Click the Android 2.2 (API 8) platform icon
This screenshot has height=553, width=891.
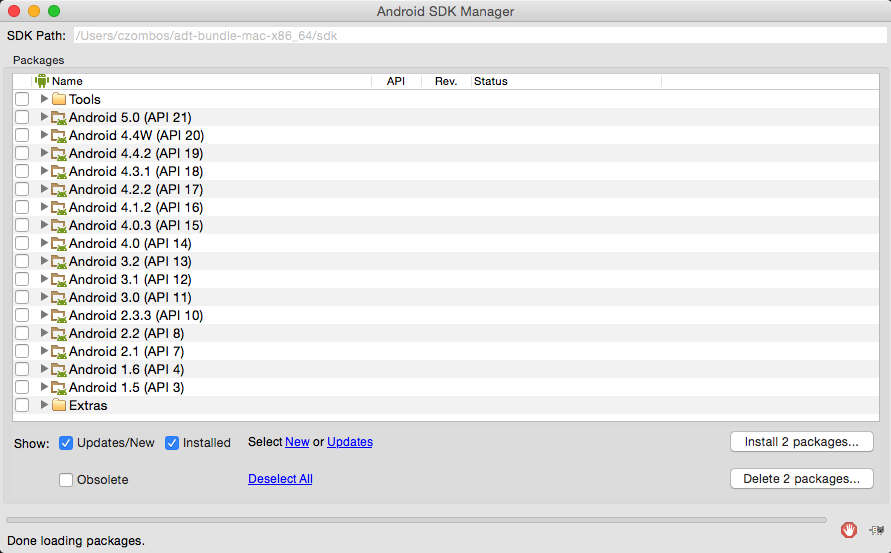[59, 334]
